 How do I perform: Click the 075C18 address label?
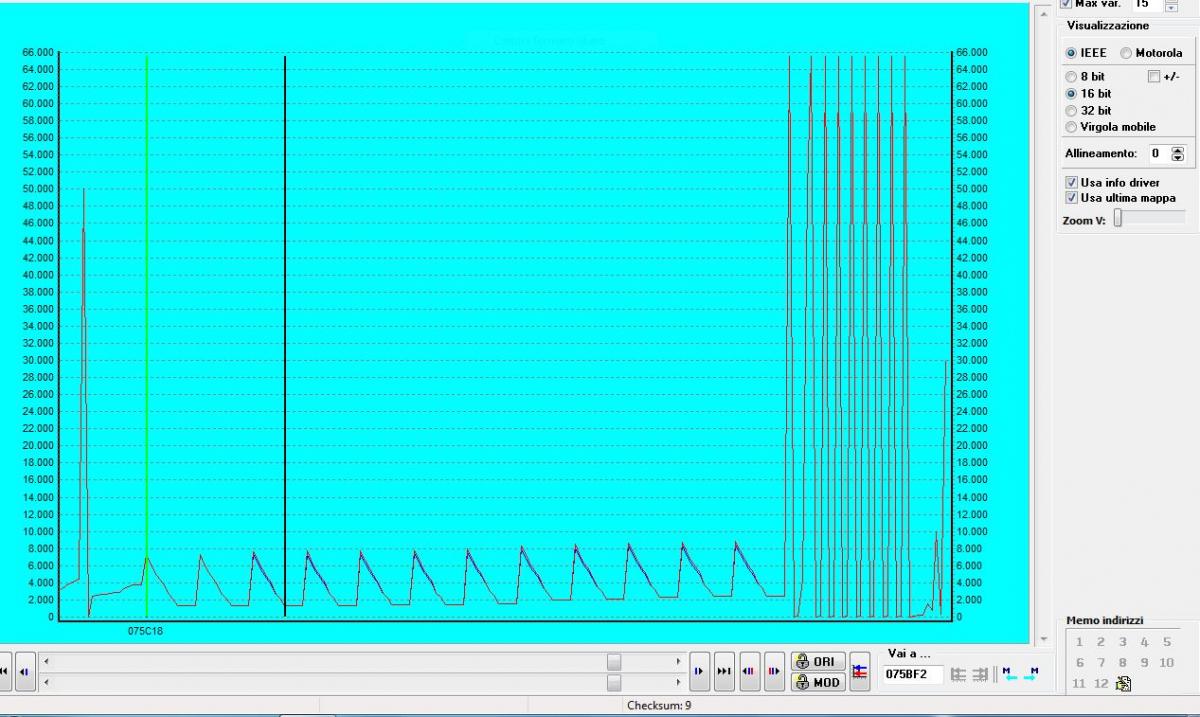pyautogui.click(x=146, y=631)
